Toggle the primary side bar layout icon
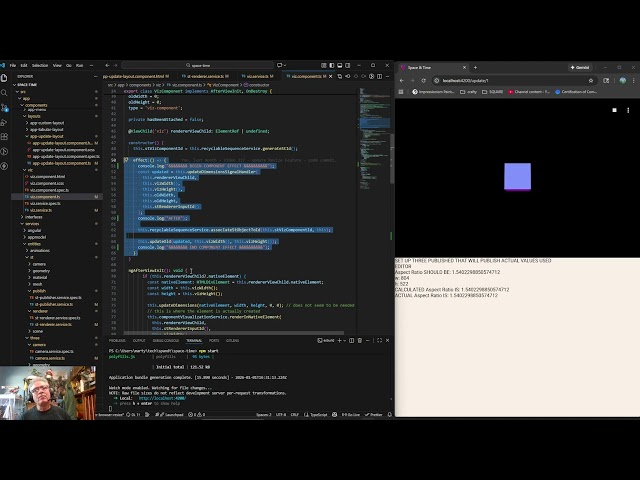The image size is (640, 480). [x=331, y=65]
